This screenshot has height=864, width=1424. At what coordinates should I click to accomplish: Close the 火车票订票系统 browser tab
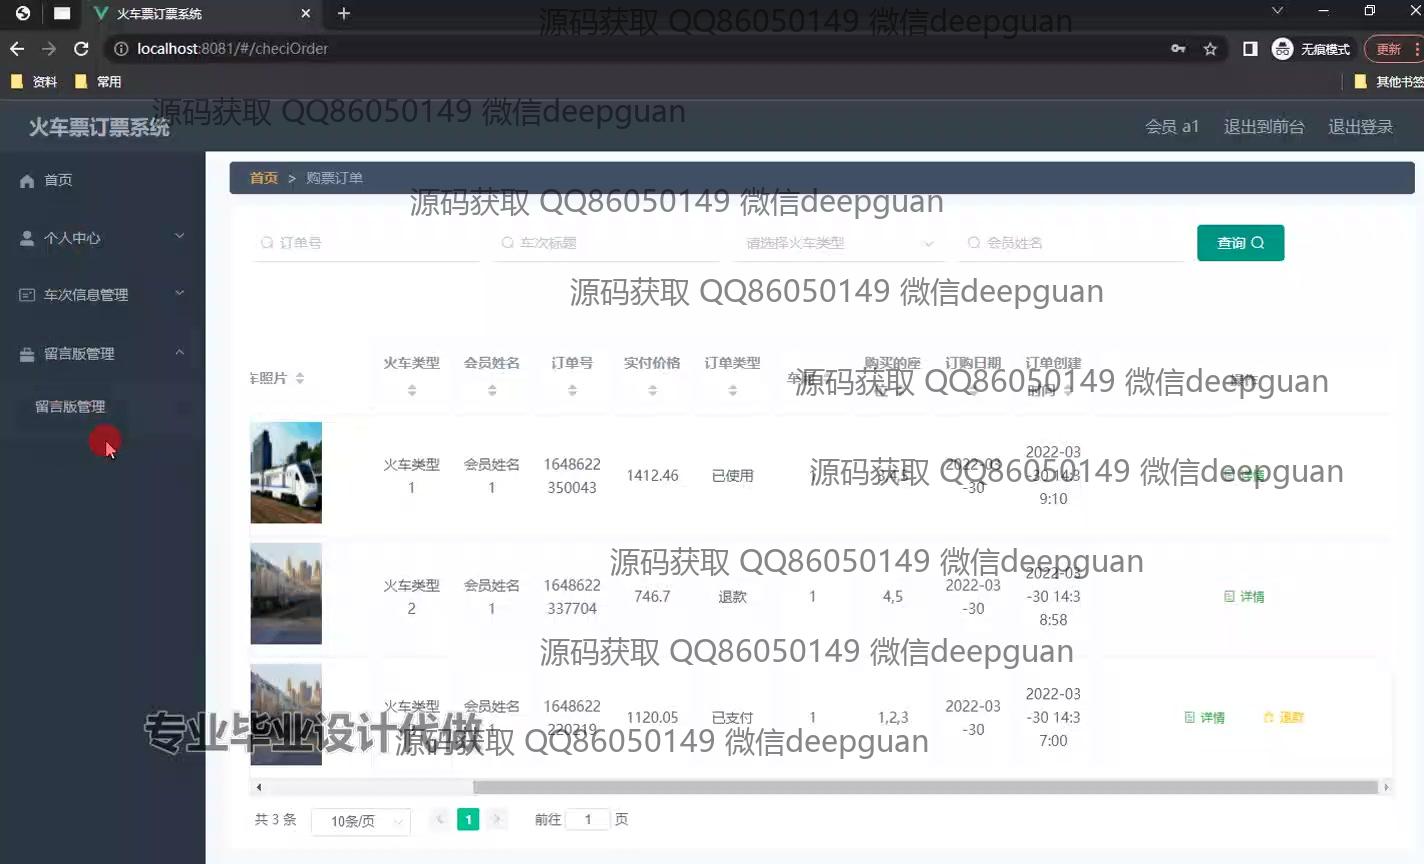click(306, 13)
